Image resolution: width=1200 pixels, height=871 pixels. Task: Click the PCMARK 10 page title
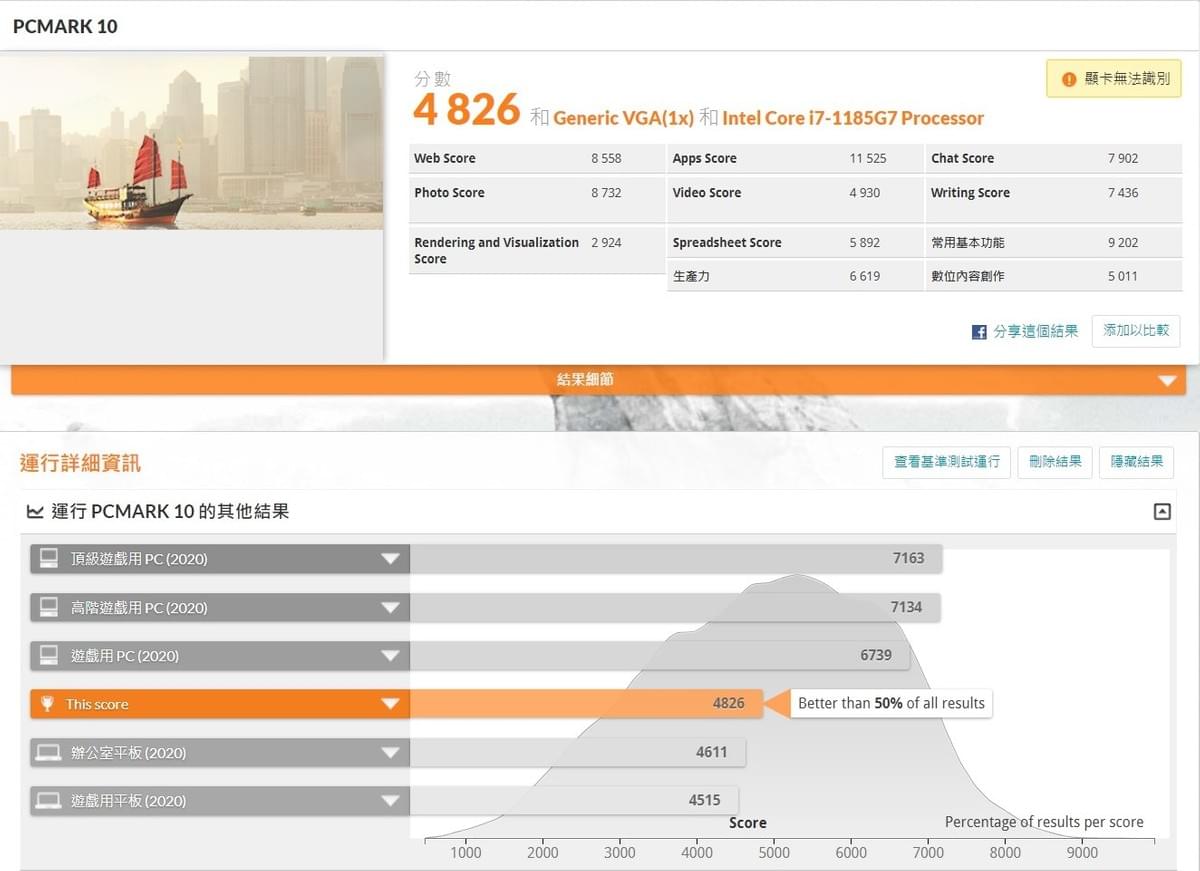(65, 27)
